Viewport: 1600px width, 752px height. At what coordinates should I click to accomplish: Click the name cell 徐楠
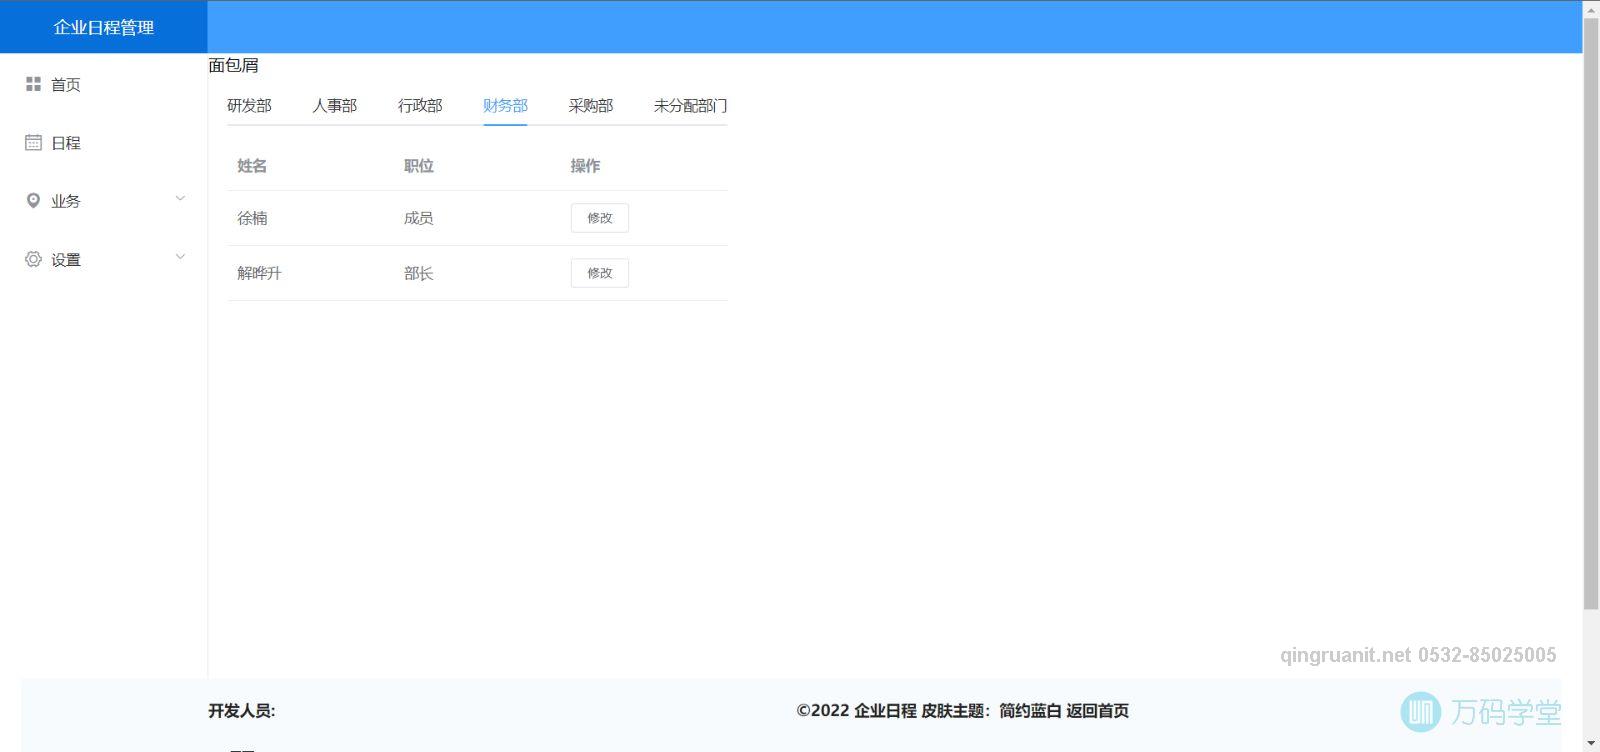click(x=252, y=218)
